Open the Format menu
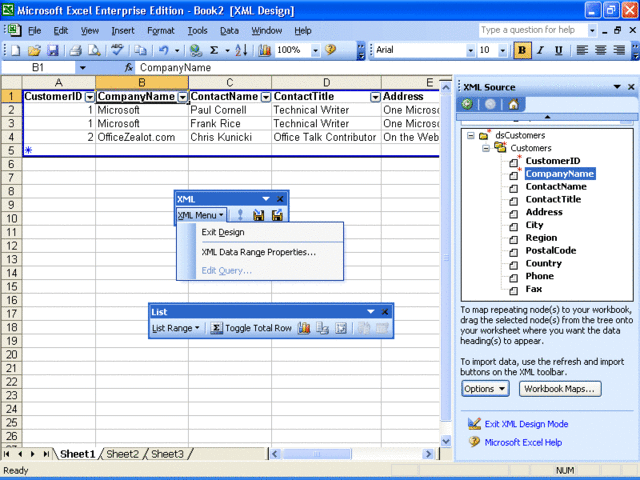 pyautogui.click(x=160, y=31)
